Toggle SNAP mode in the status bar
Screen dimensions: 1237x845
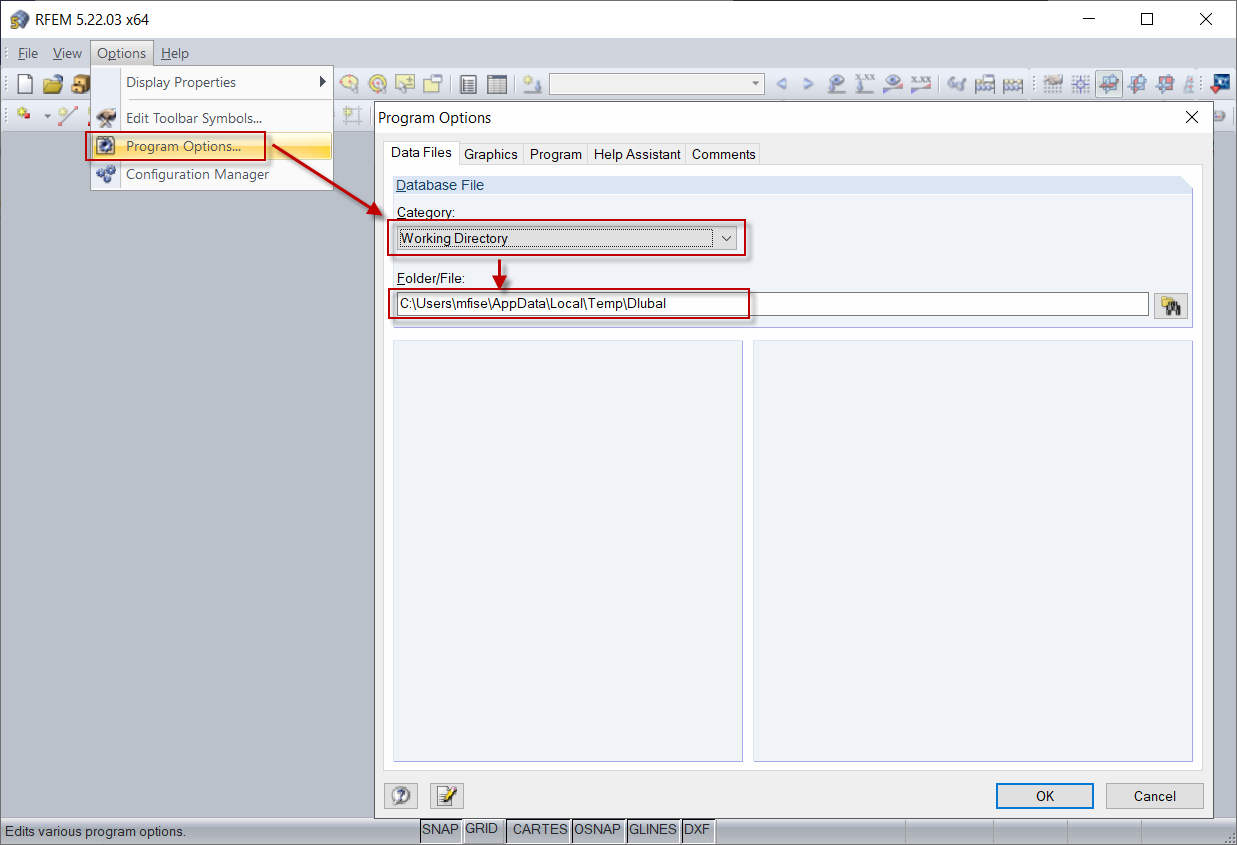(x=440, y=830)
